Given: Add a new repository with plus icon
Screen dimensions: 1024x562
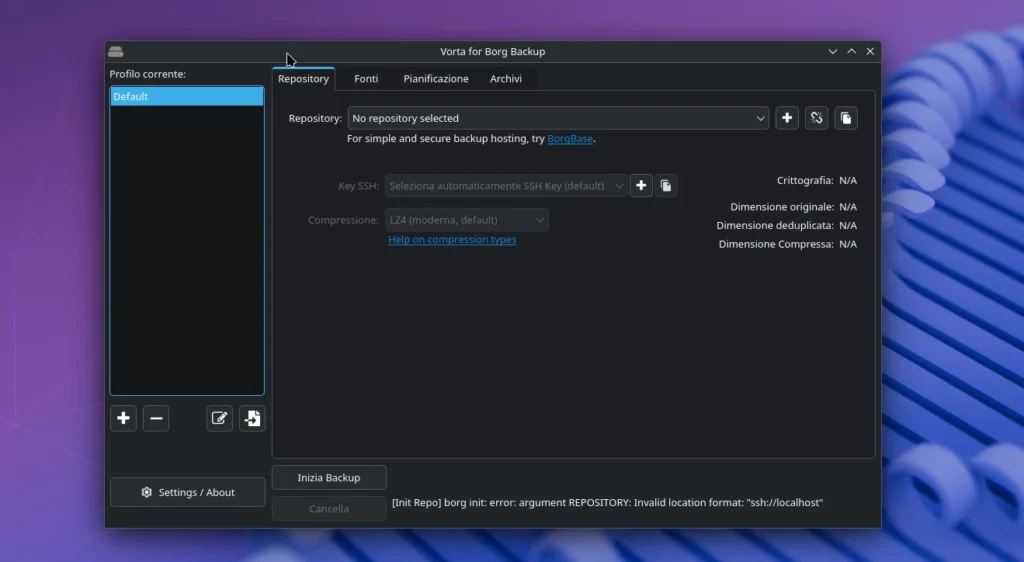Looking at the screenshot, I should coord(786,118).
